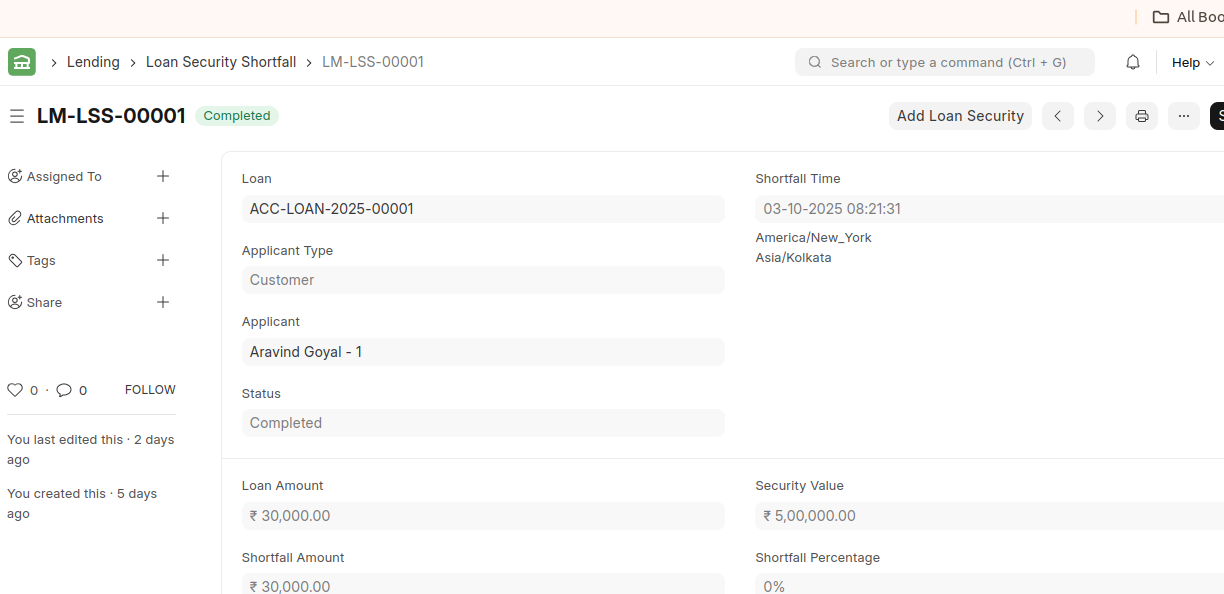
Task: Toggle the sidebar hamburger menu
Action: [x=17, y=116]
